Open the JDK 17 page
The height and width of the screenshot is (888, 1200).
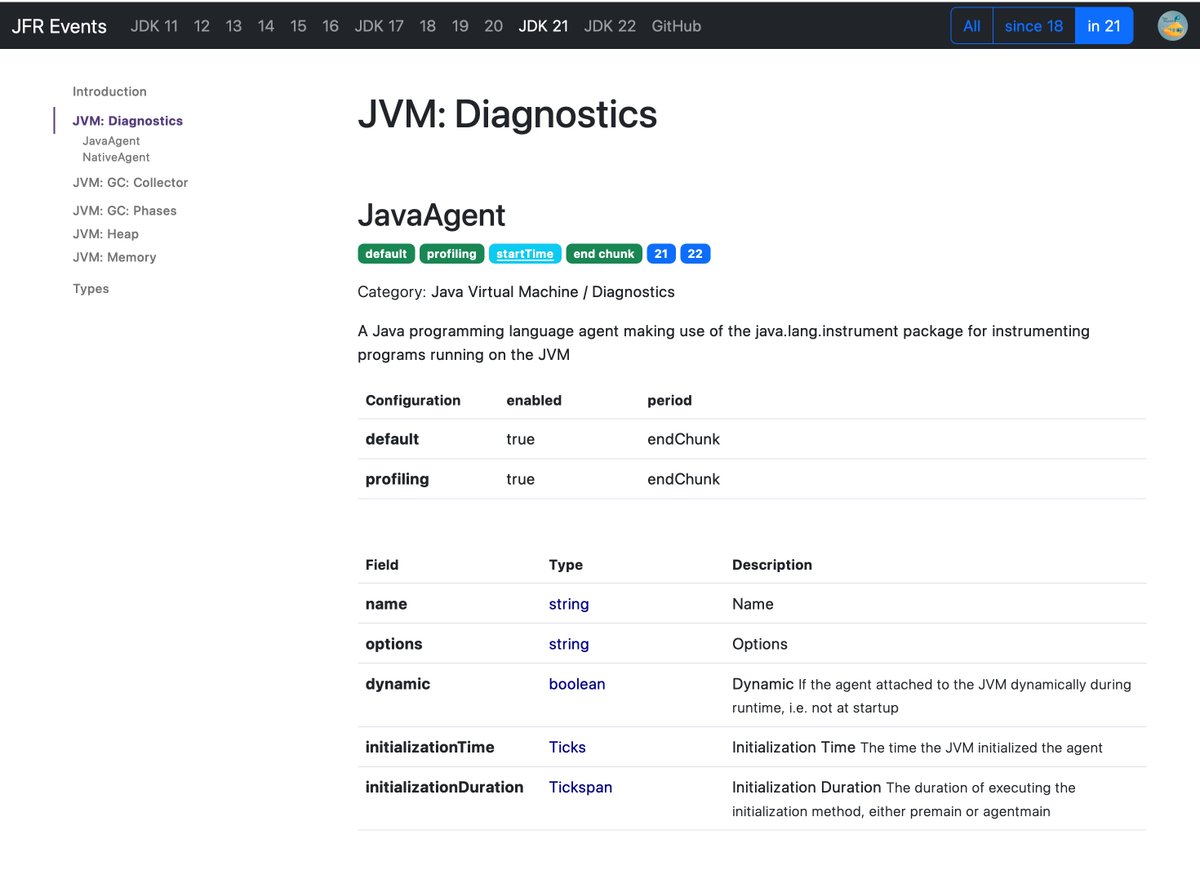tap(379, 26)
